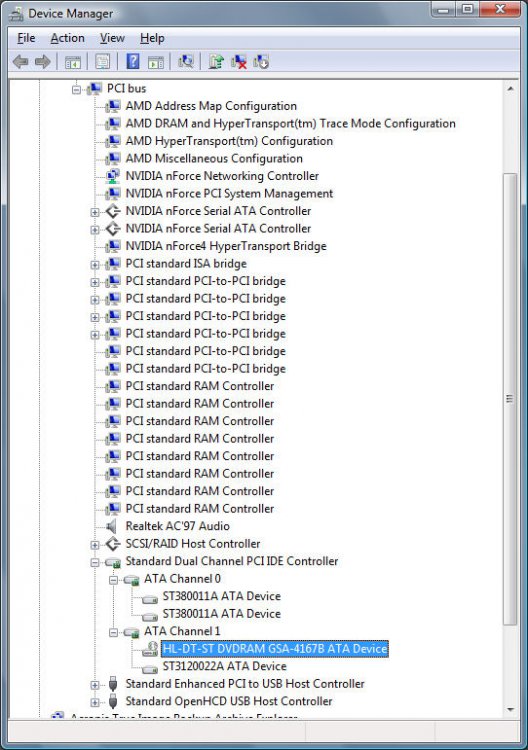Click the scrollbar up arrow
Screen dimensions: 528x750
[x=510, y=89]
